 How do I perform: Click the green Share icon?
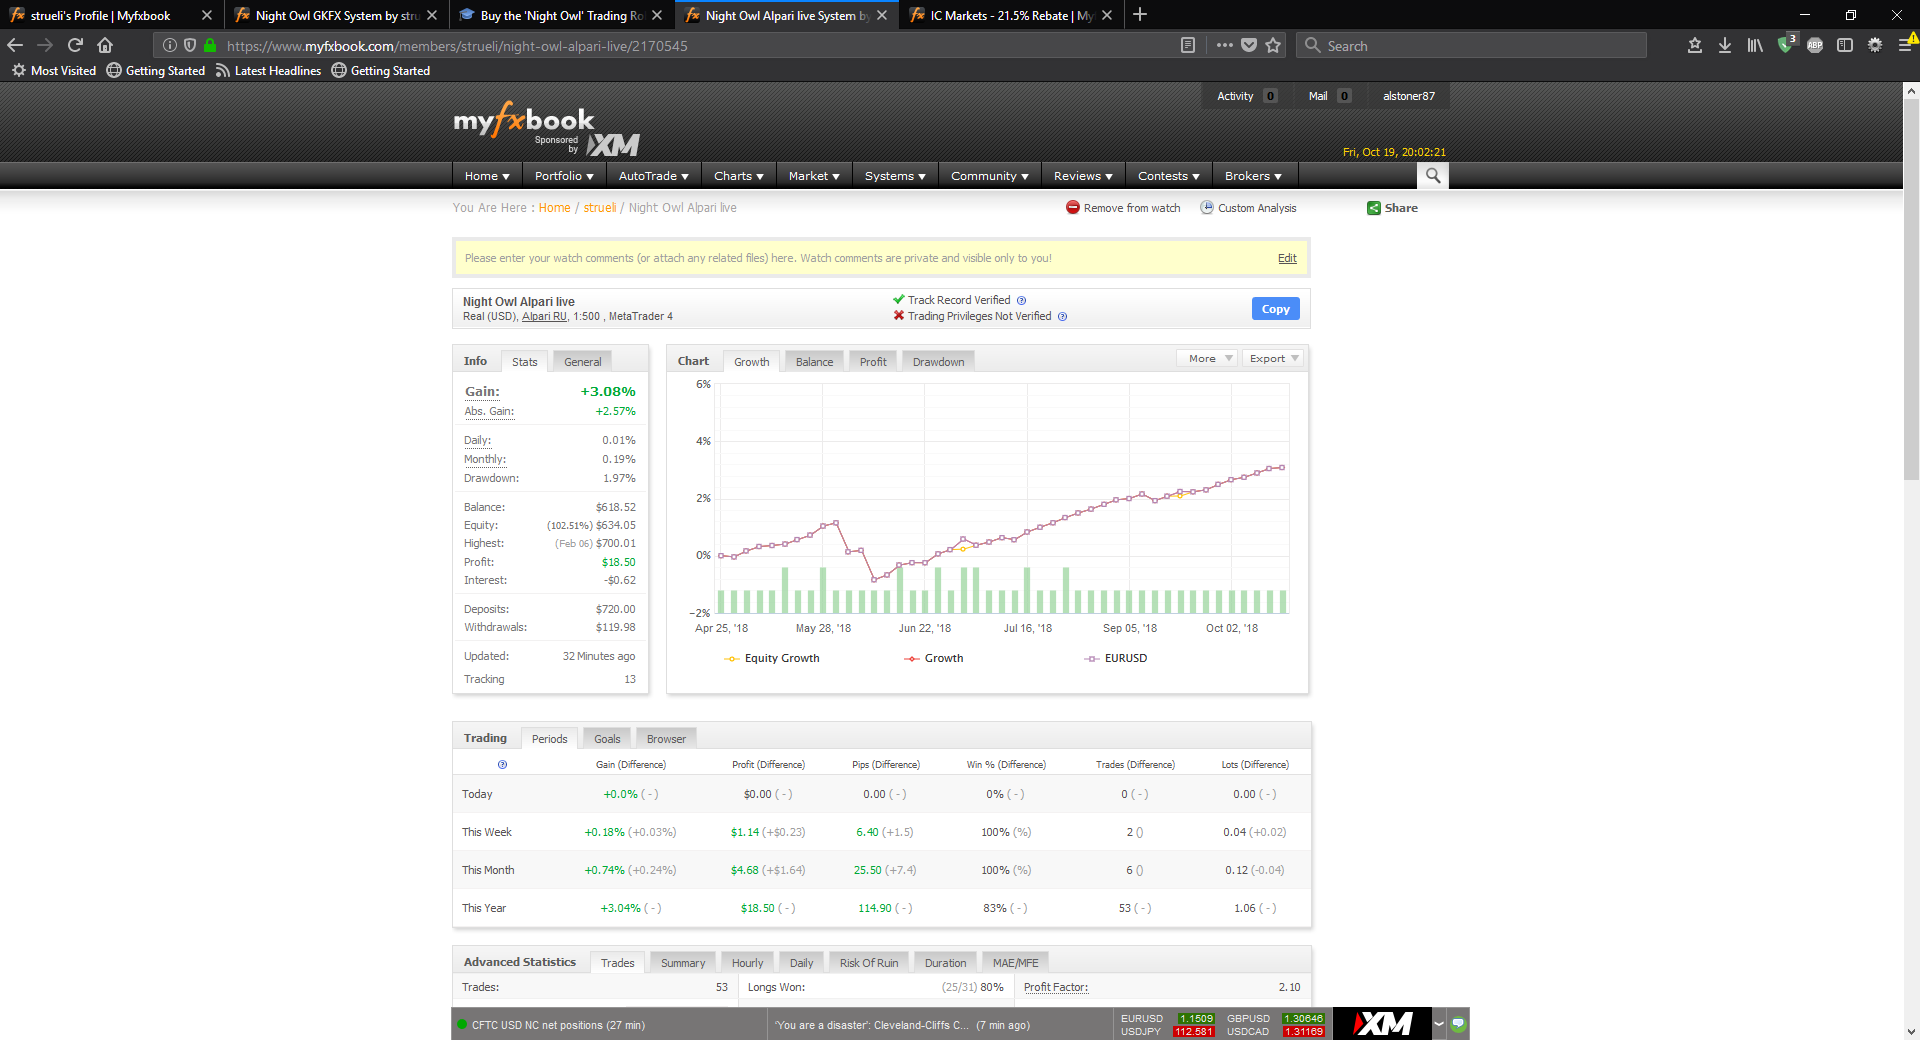[x=1374, y=208]
